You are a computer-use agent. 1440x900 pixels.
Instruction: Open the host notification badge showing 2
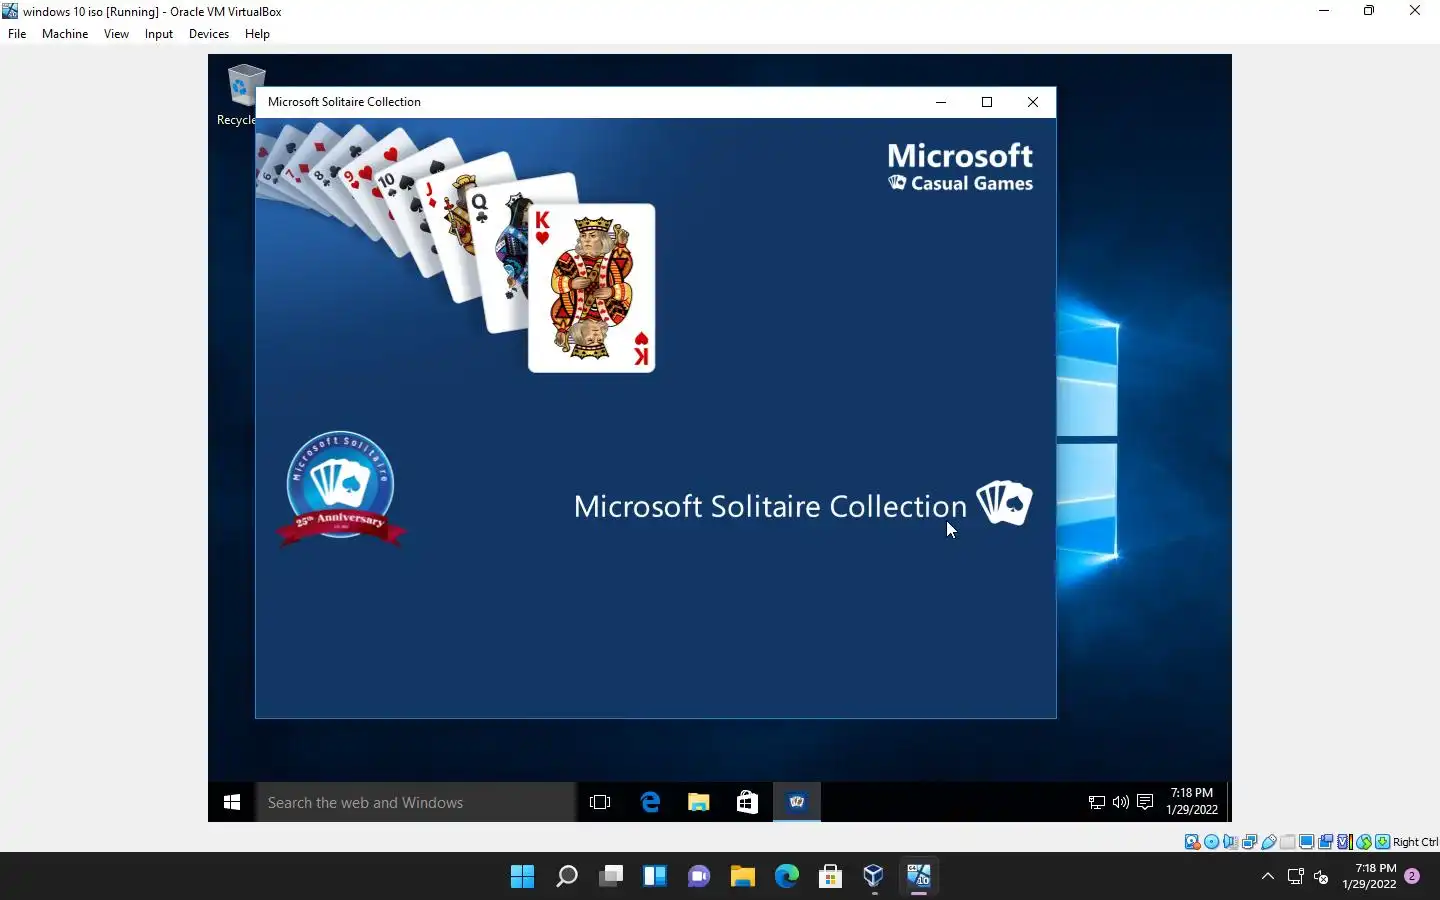[1412, 876]
